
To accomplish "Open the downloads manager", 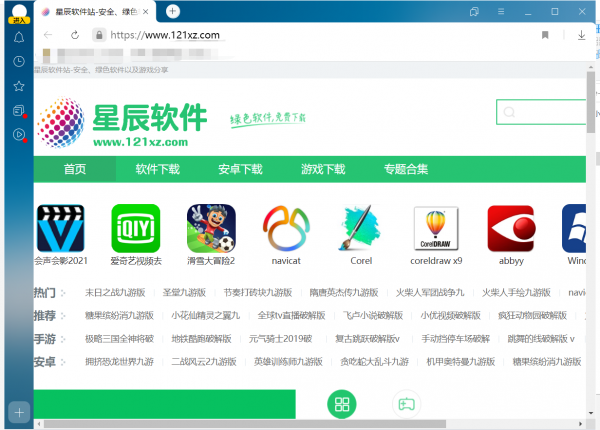I will (x=581, y=35).
